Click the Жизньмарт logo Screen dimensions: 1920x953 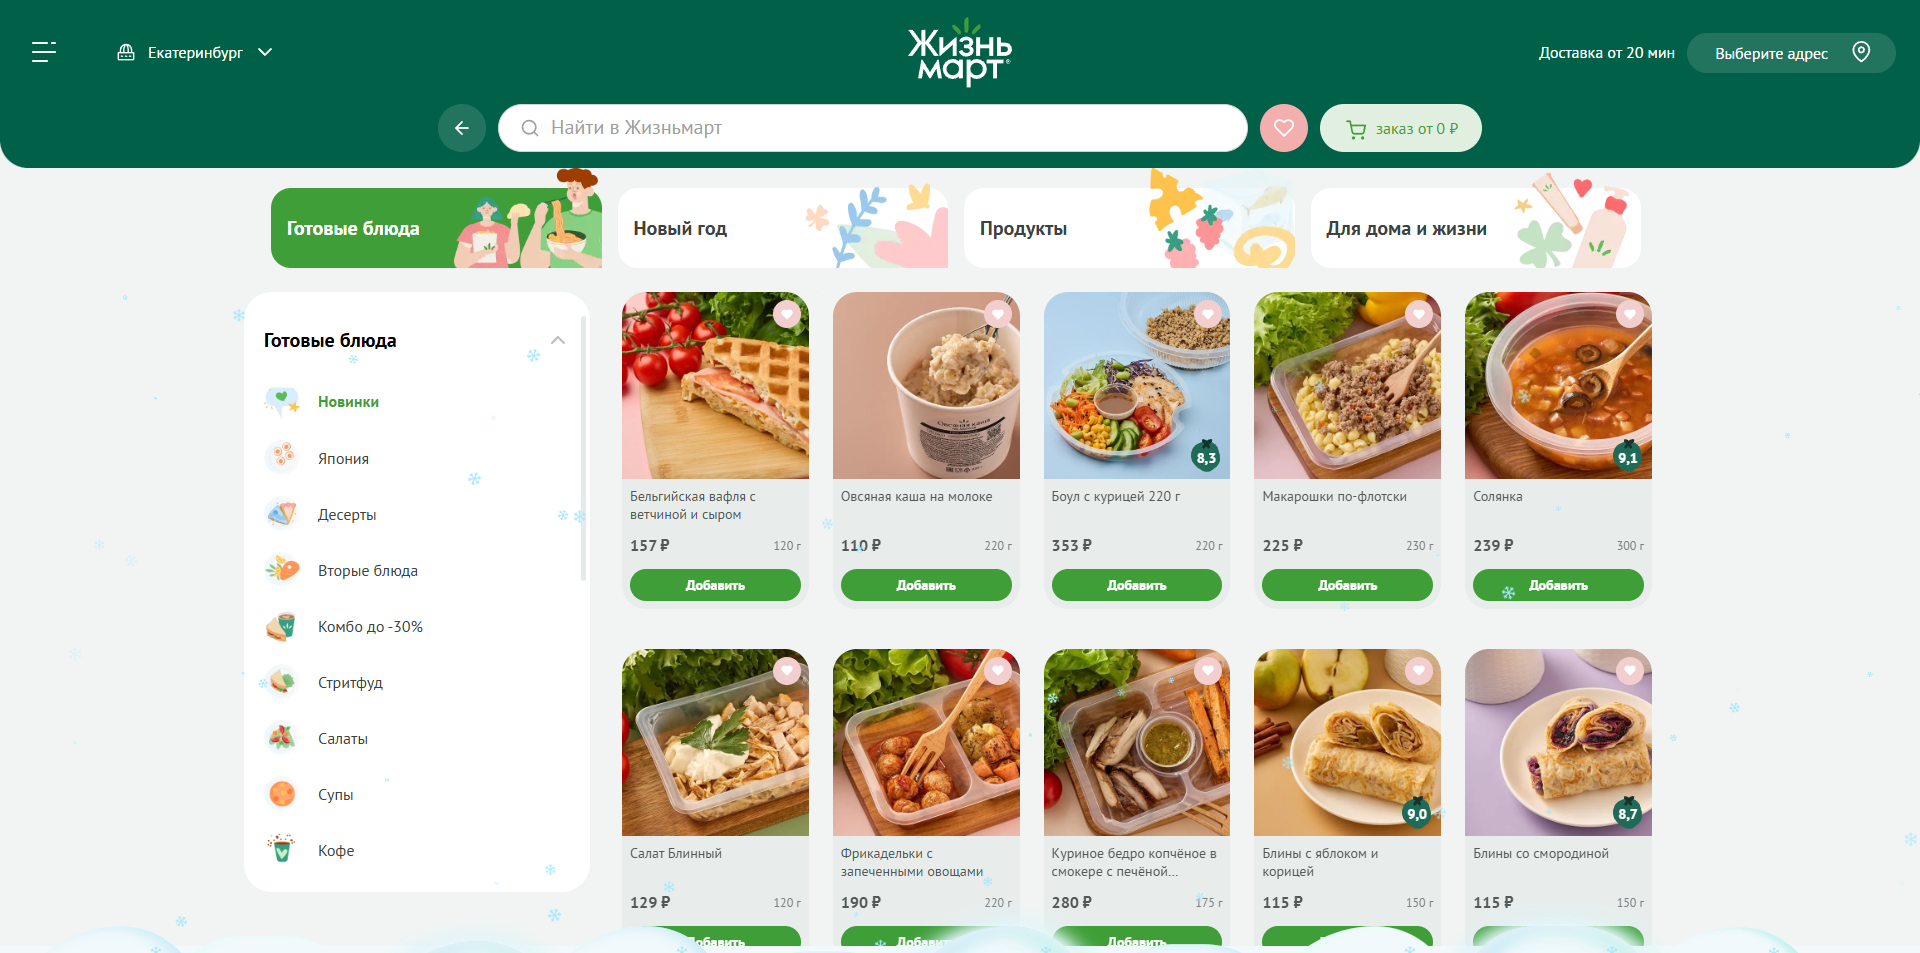point(960,52)
